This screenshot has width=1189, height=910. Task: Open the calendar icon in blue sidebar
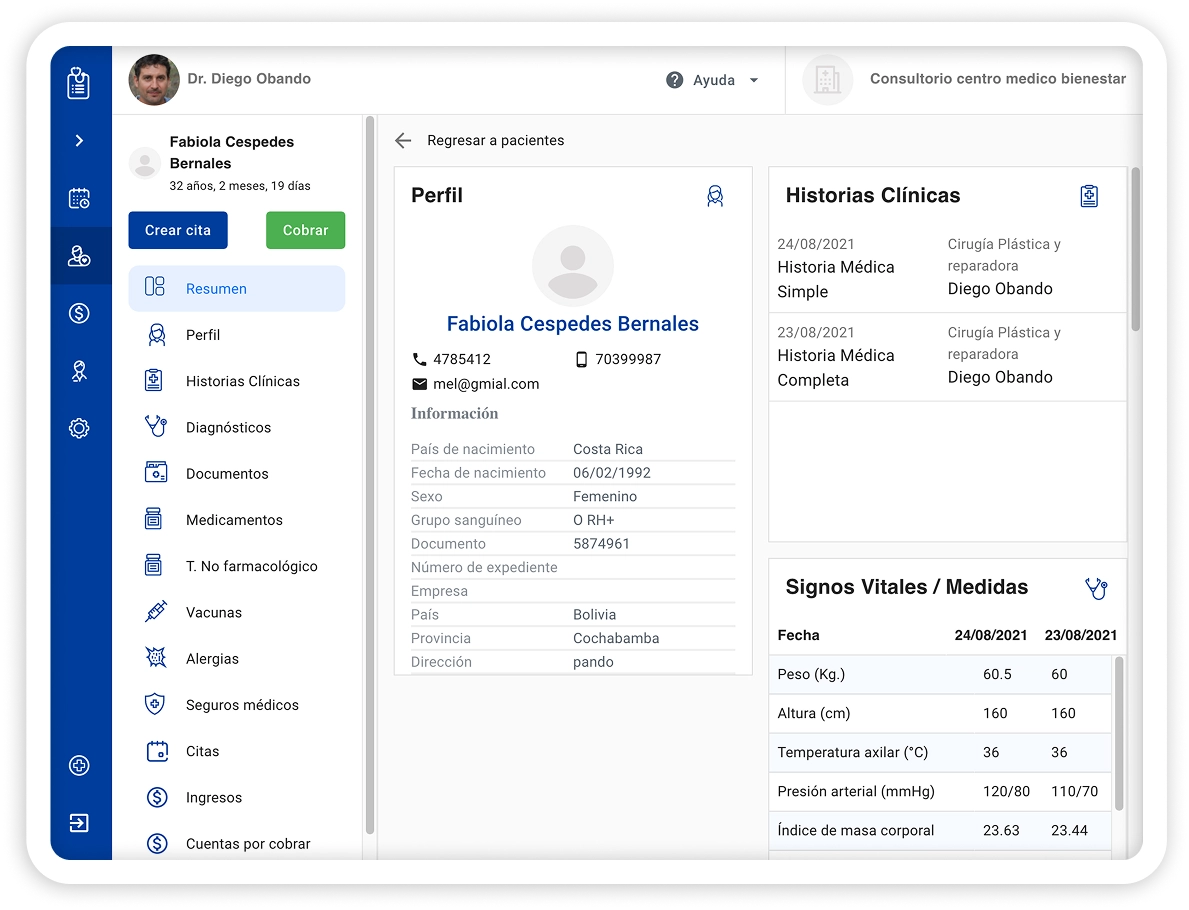click(x=79, y=198)
